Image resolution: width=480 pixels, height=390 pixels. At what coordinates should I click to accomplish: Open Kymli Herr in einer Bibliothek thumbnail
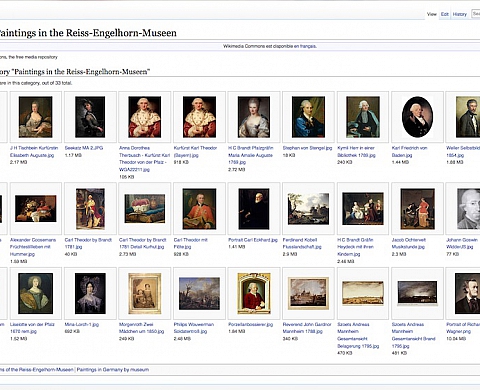(363, 117)
